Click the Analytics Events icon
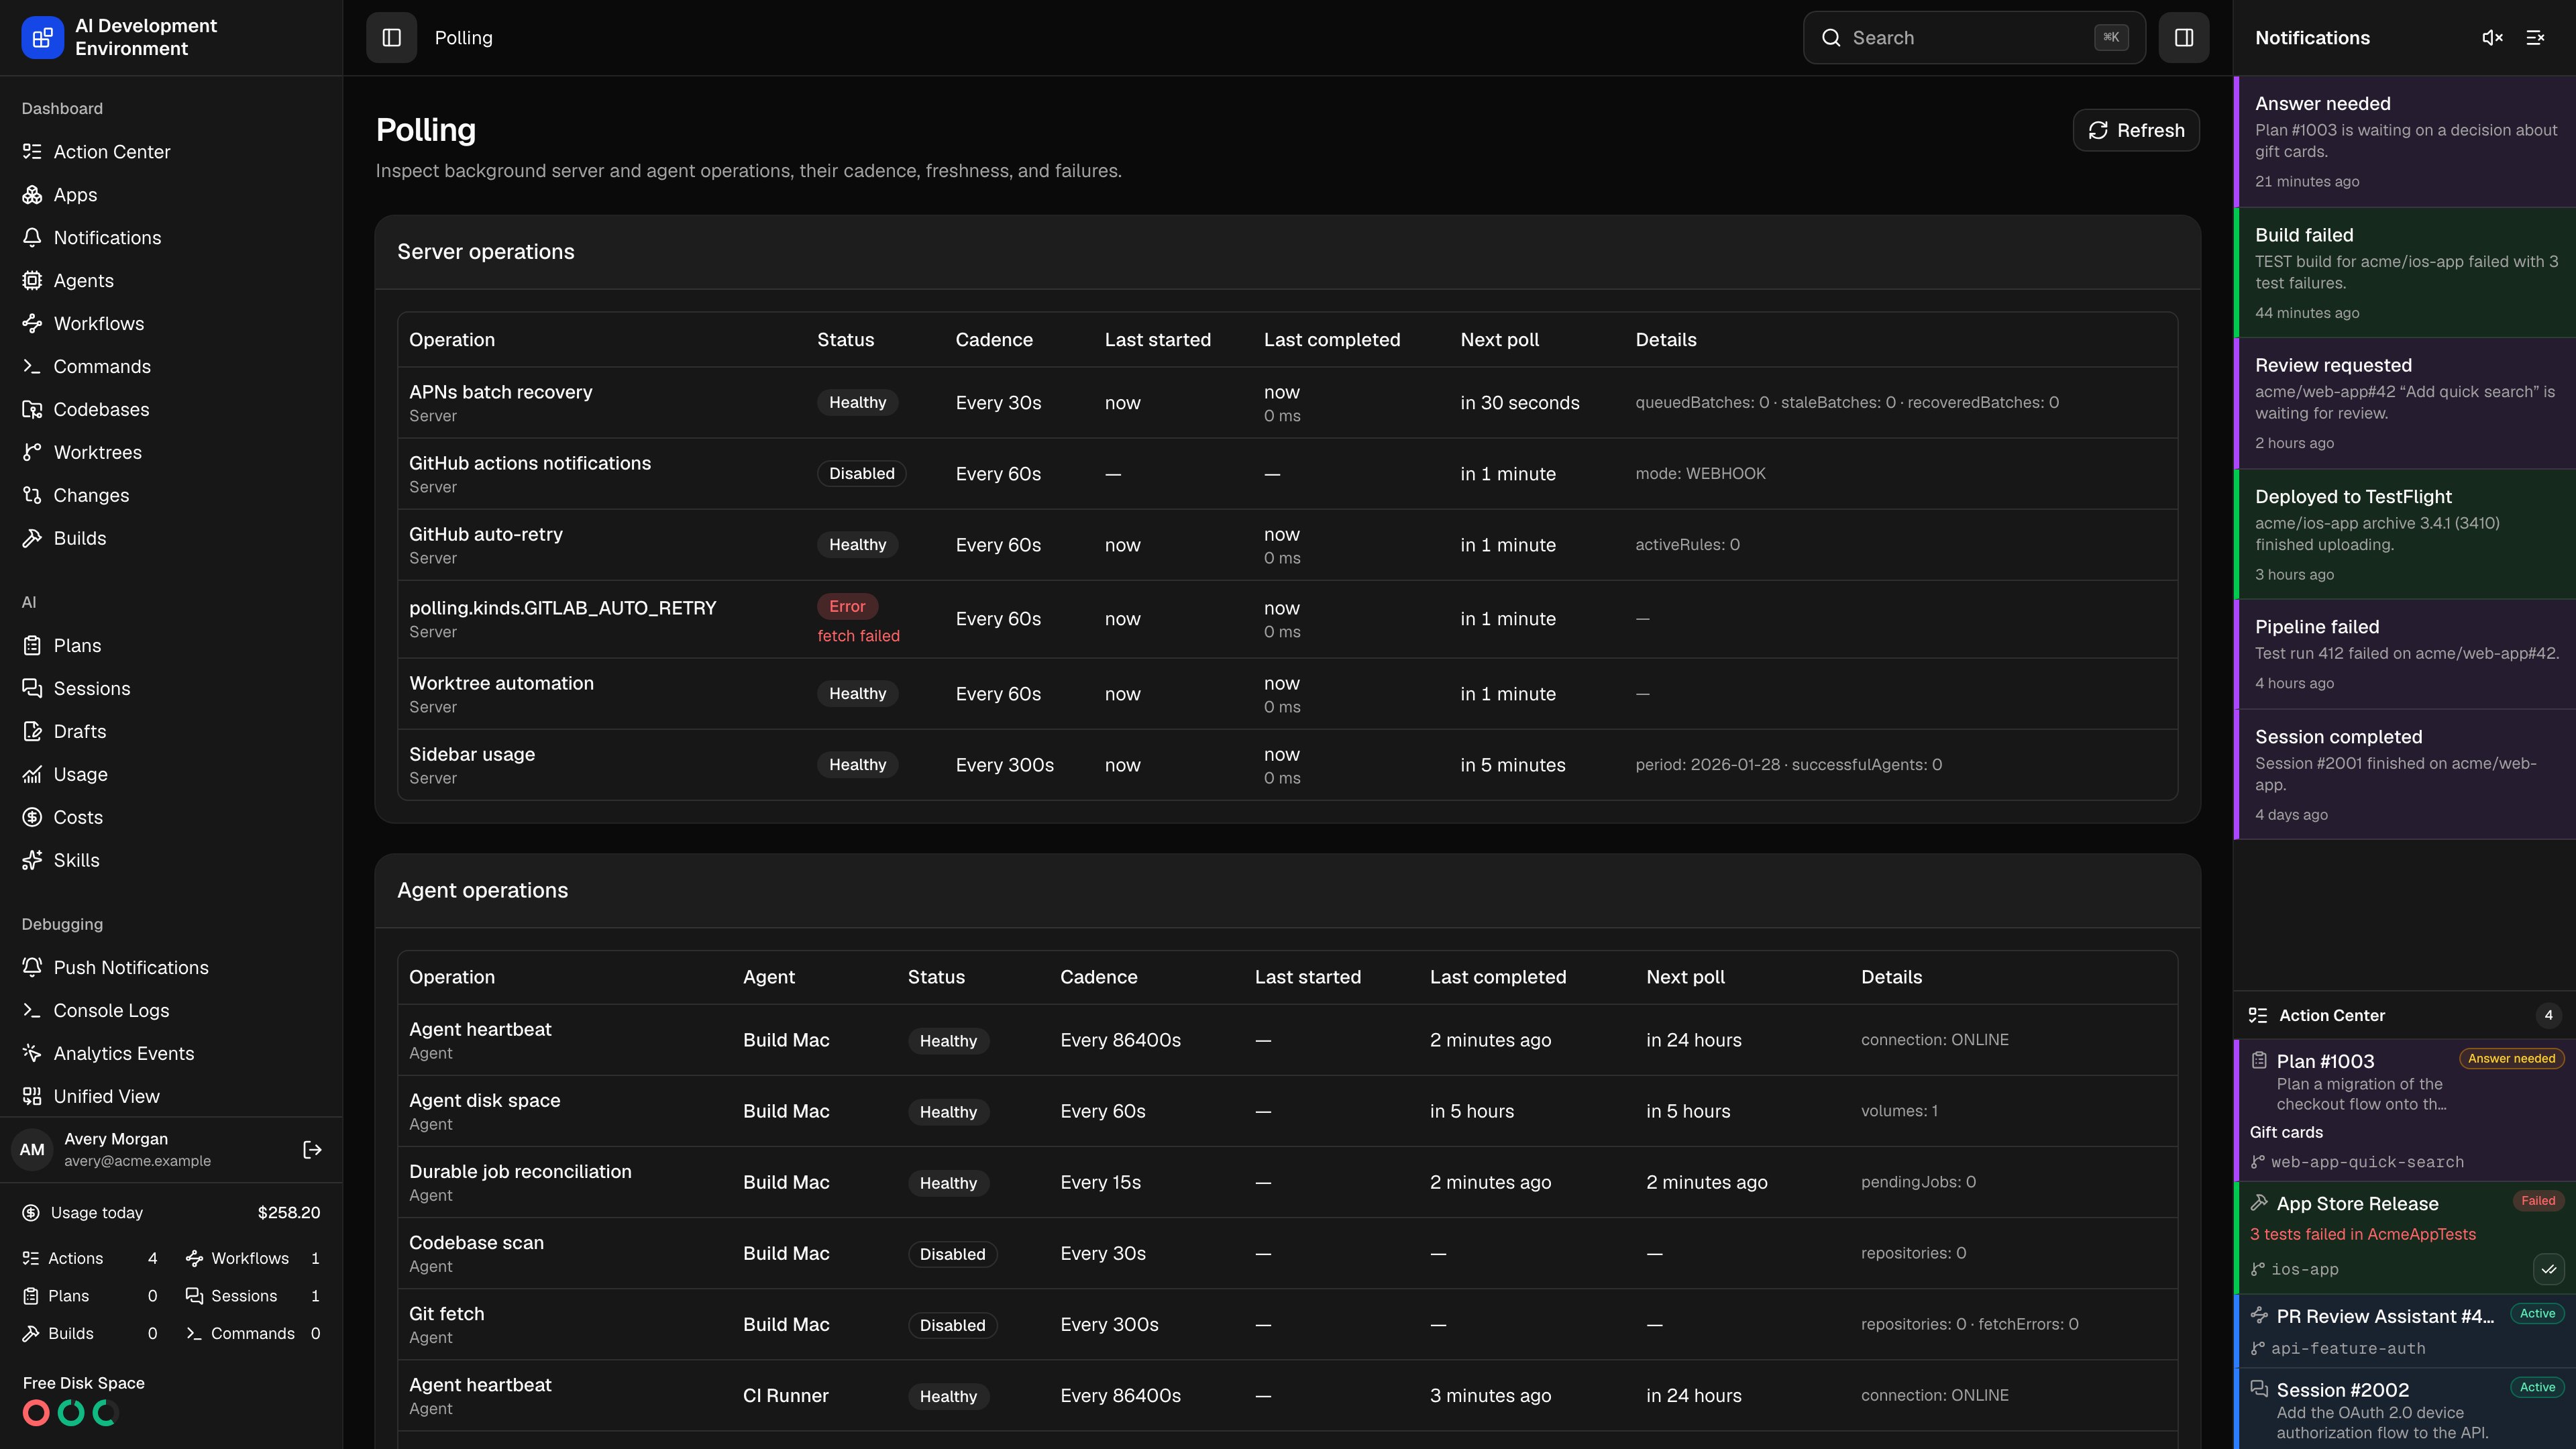This screenshot has height=1449, width=2576. click(32, 1053)
